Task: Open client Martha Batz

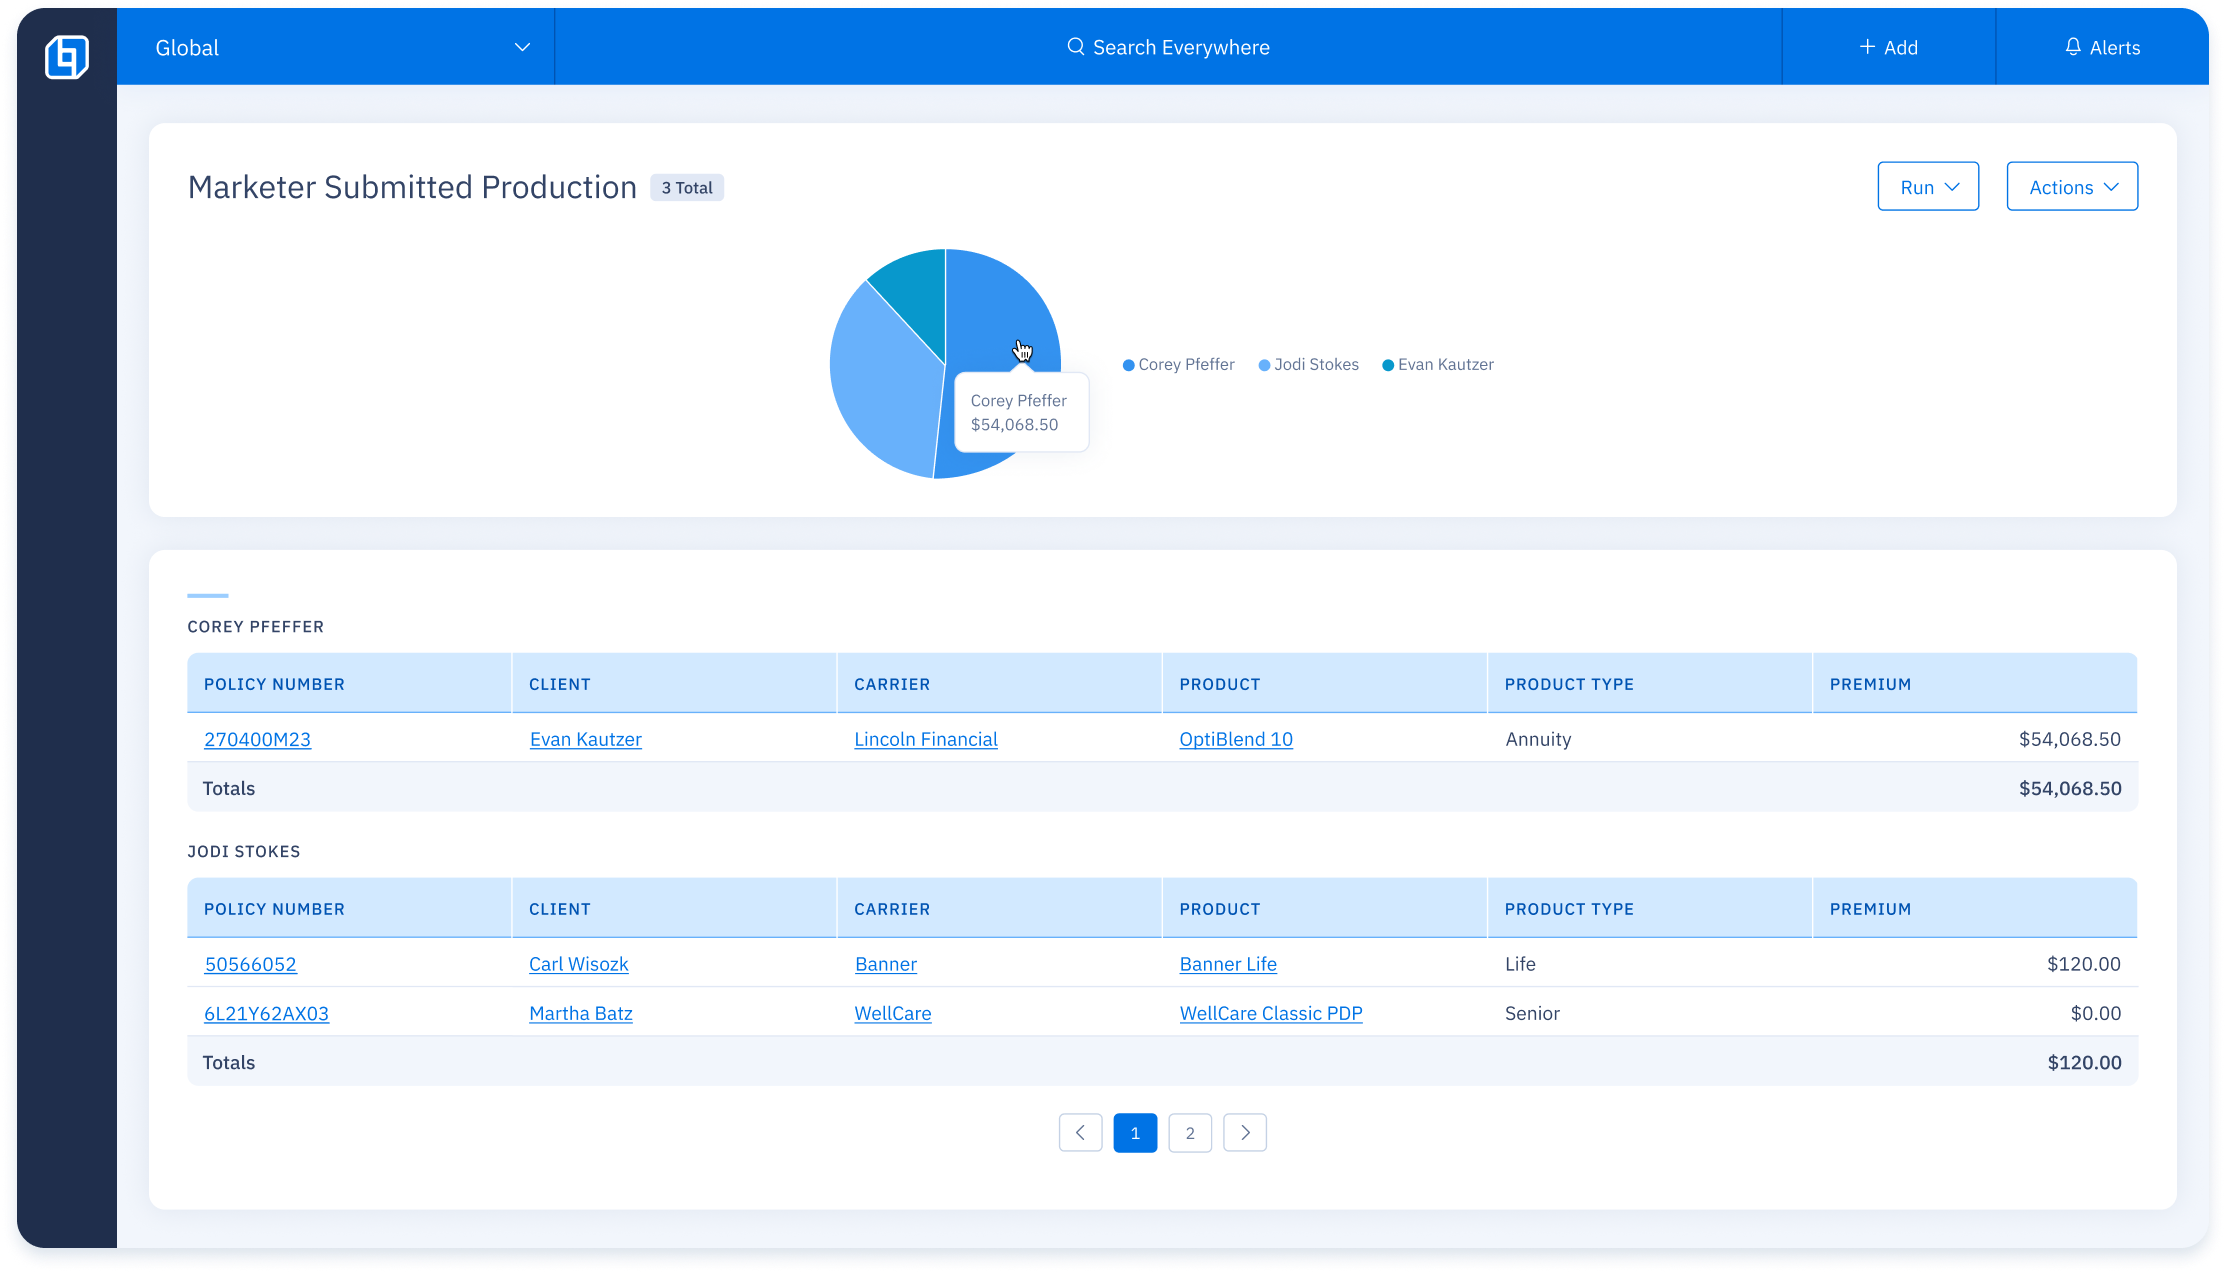Action: point(580,1013)
